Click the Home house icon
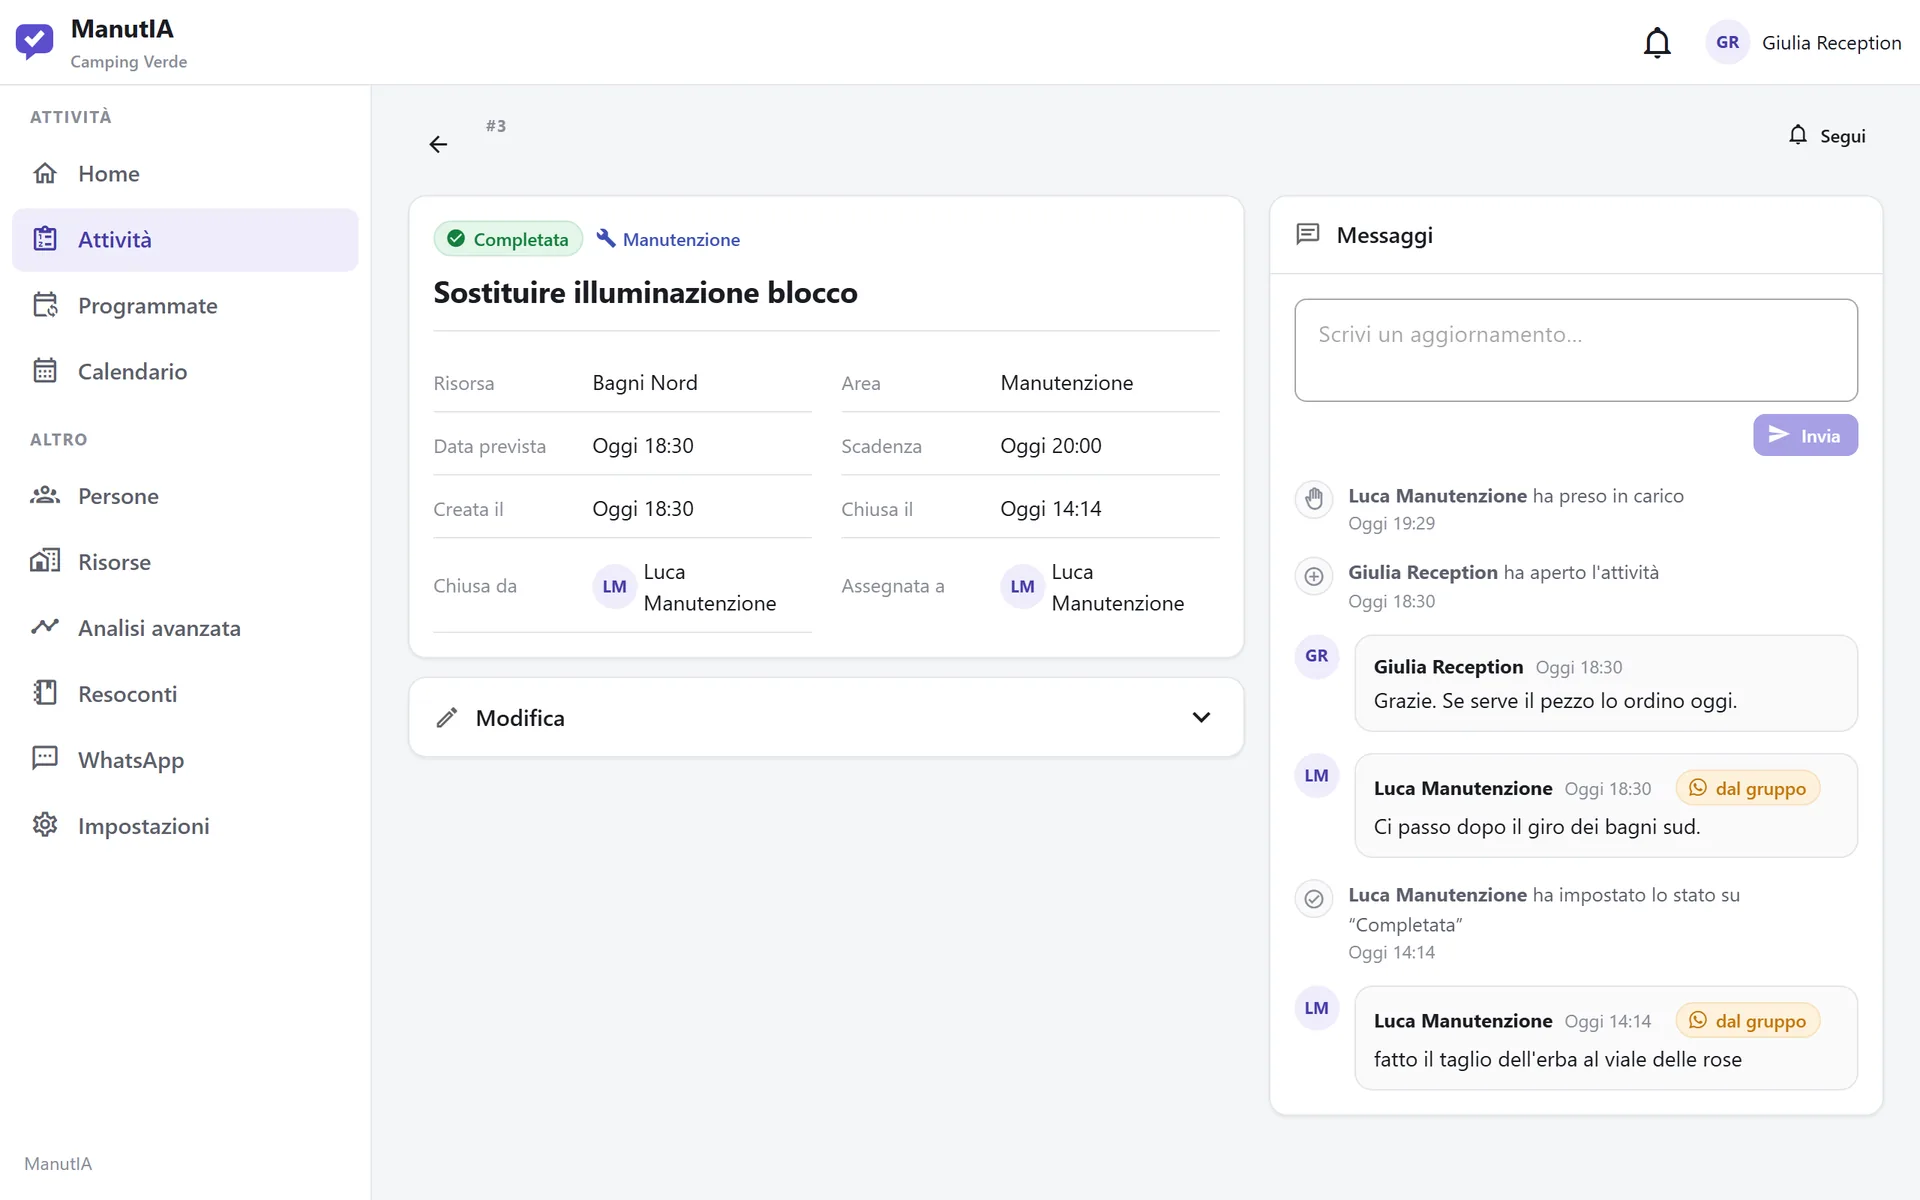1920x1200 pixels. point(45,173)
